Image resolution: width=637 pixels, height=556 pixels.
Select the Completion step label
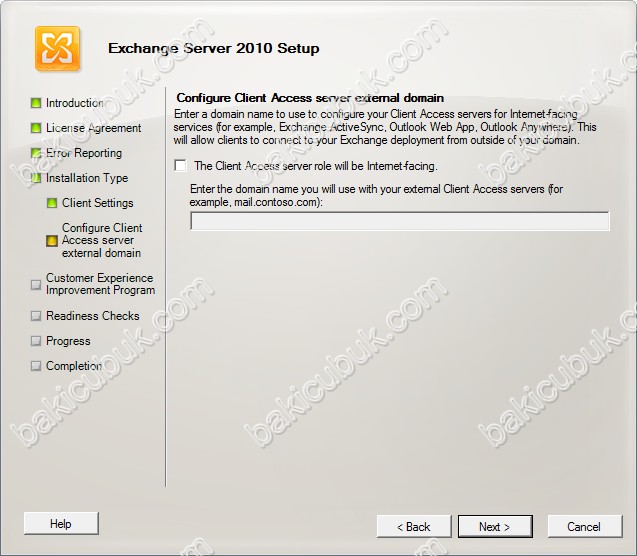(74, 366)
